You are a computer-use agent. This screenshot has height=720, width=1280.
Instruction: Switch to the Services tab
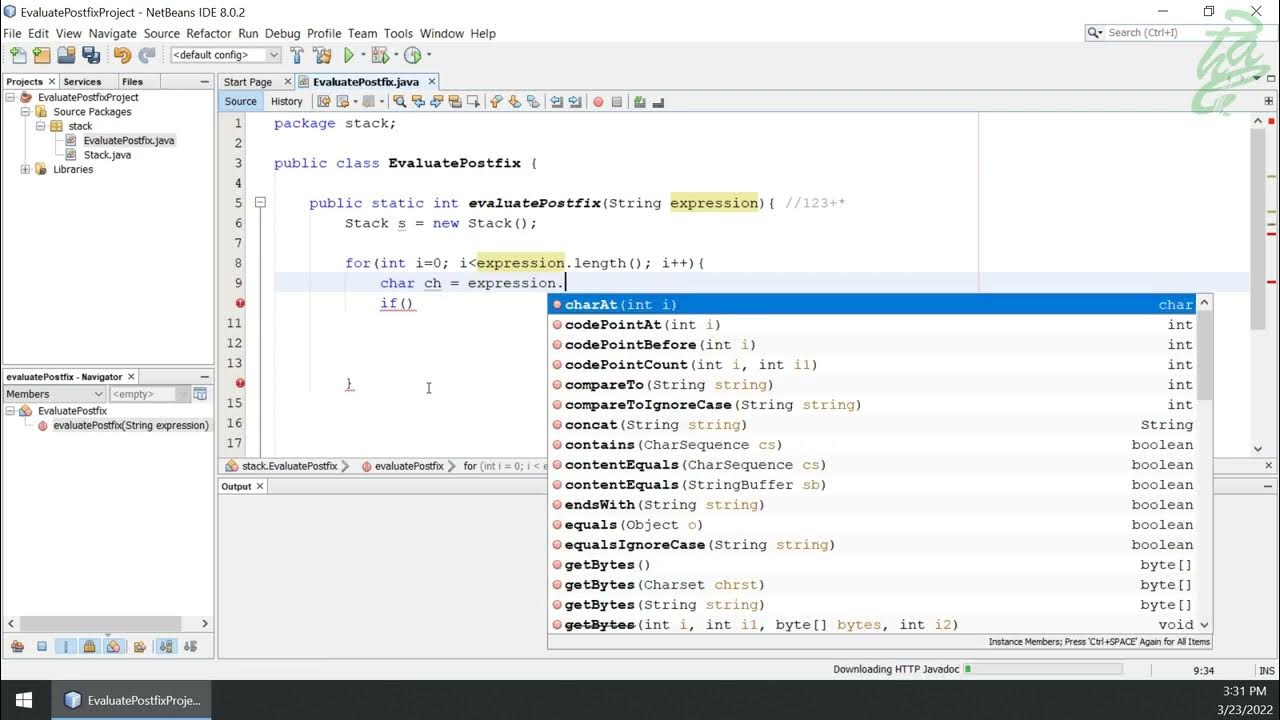pos(82,81)
